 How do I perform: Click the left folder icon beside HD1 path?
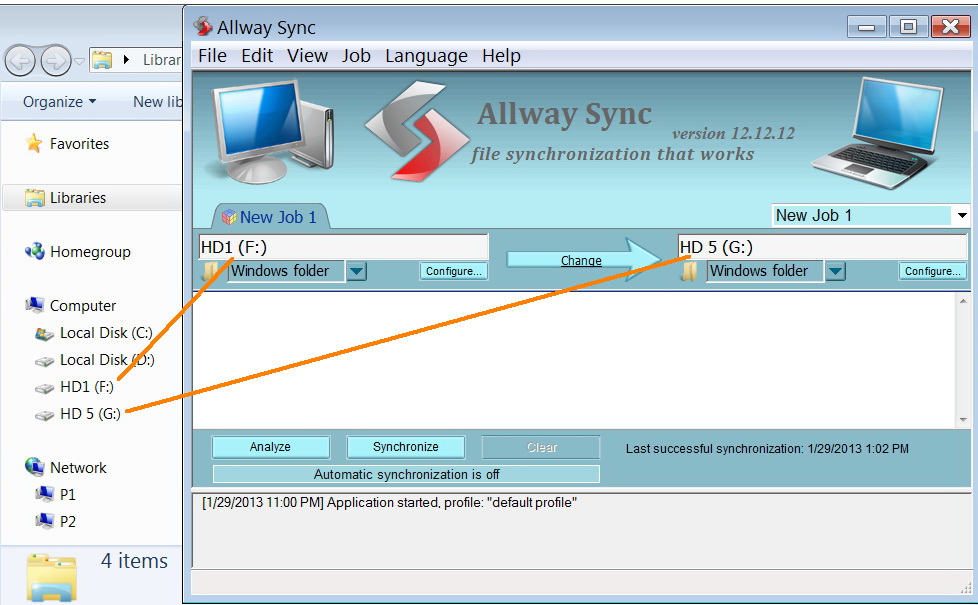[x=210, y=271]
